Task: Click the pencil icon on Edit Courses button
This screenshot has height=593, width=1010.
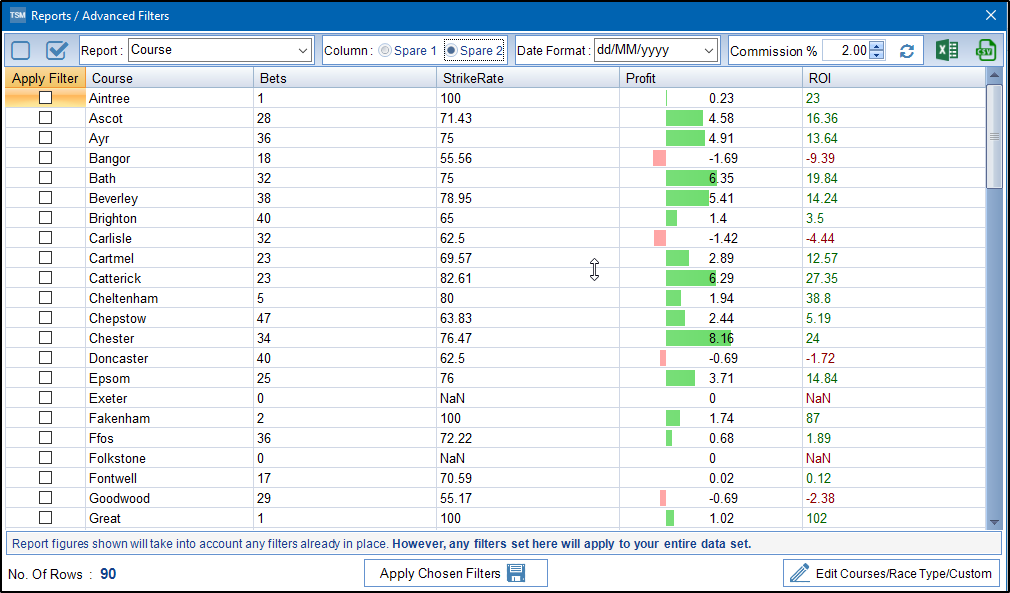Action: click(799, 573)
